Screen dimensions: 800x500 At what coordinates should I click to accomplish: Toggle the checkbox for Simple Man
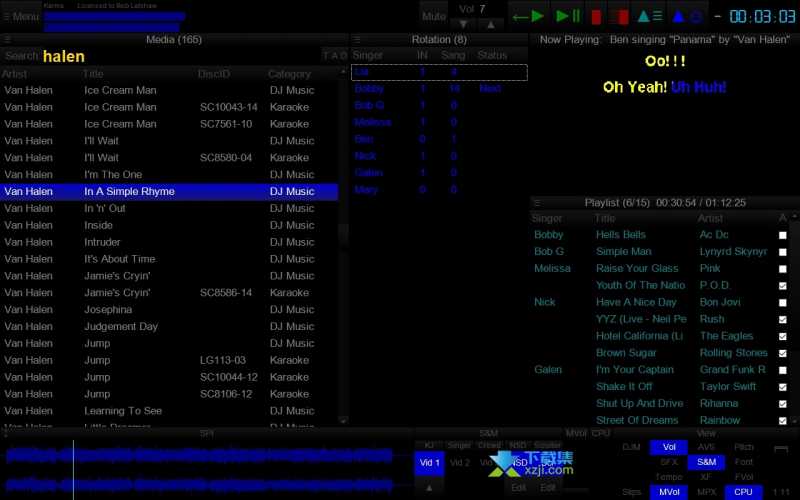tap(783, 252)
